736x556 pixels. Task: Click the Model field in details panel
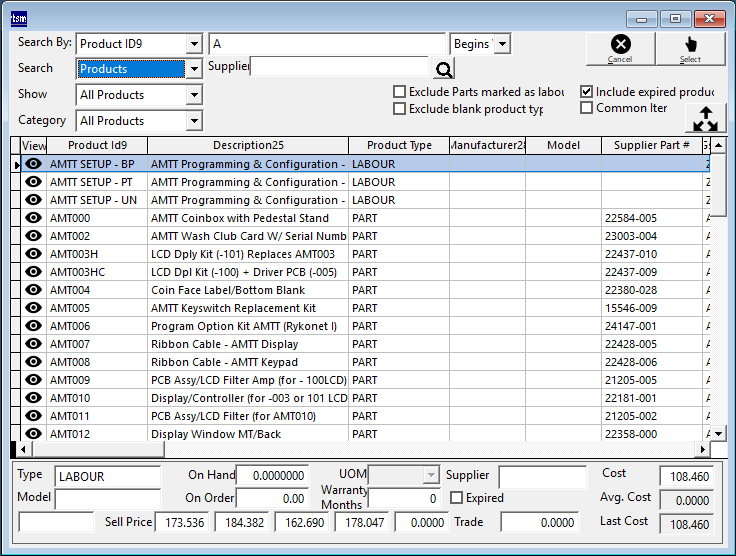point(107,499)
